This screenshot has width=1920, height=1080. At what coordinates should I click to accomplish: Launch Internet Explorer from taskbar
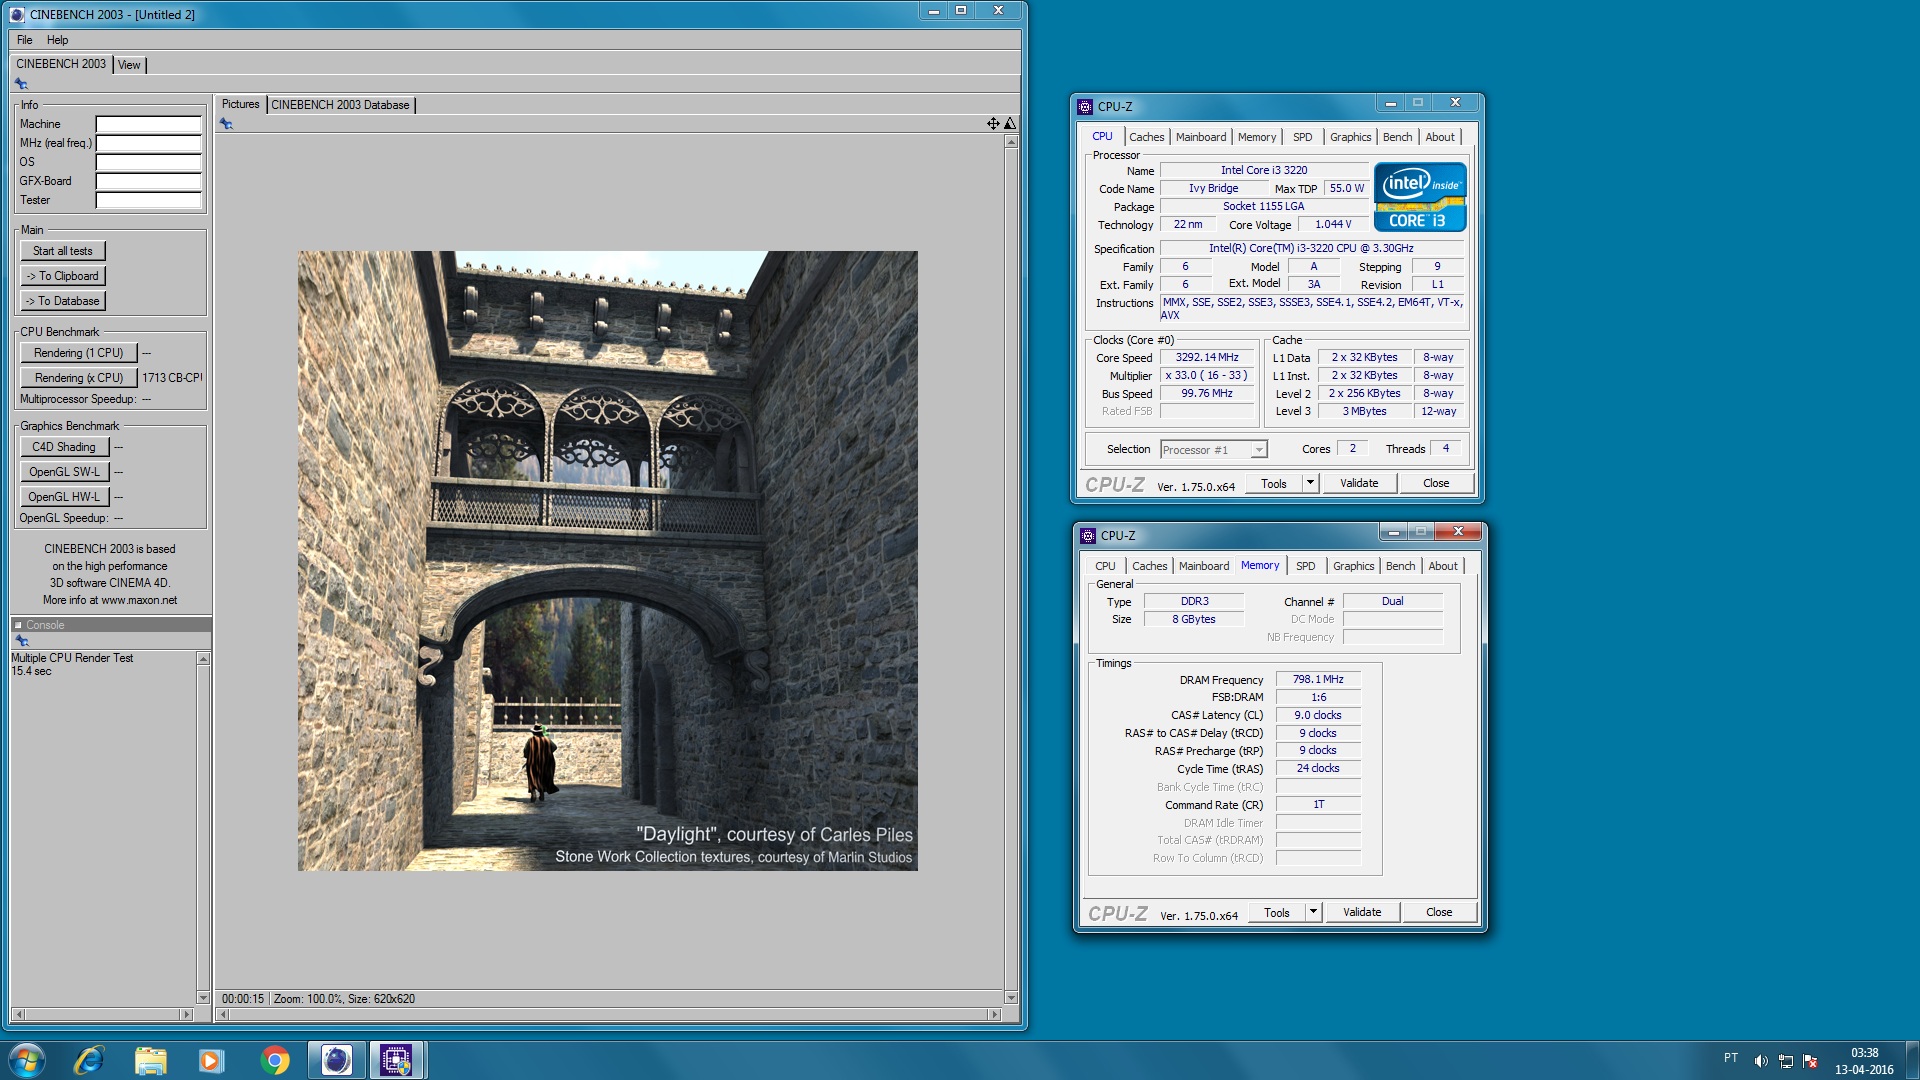[x=89, y=1060]
